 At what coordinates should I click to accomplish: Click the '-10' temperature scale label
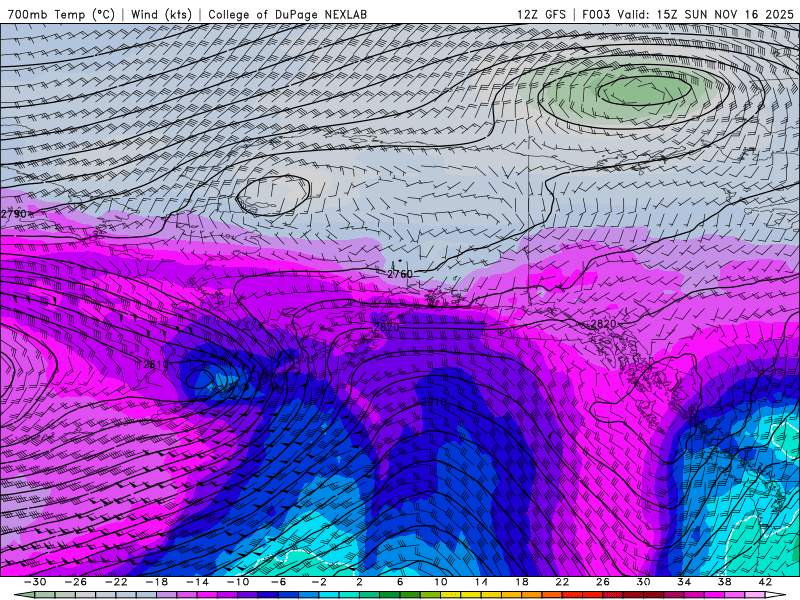(x=238, y=582)
